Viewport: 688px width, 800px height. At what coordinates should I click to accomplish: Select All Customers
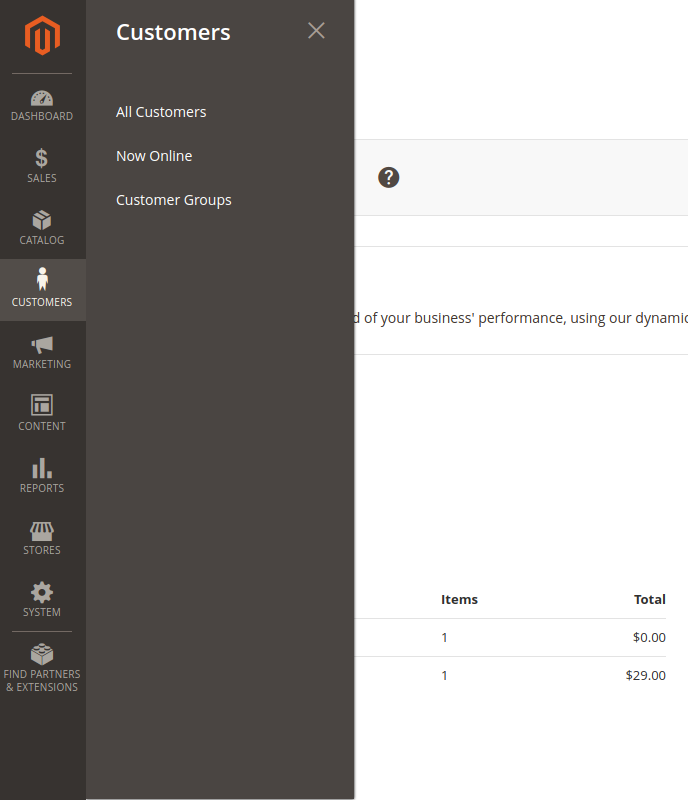pos(161,112)
